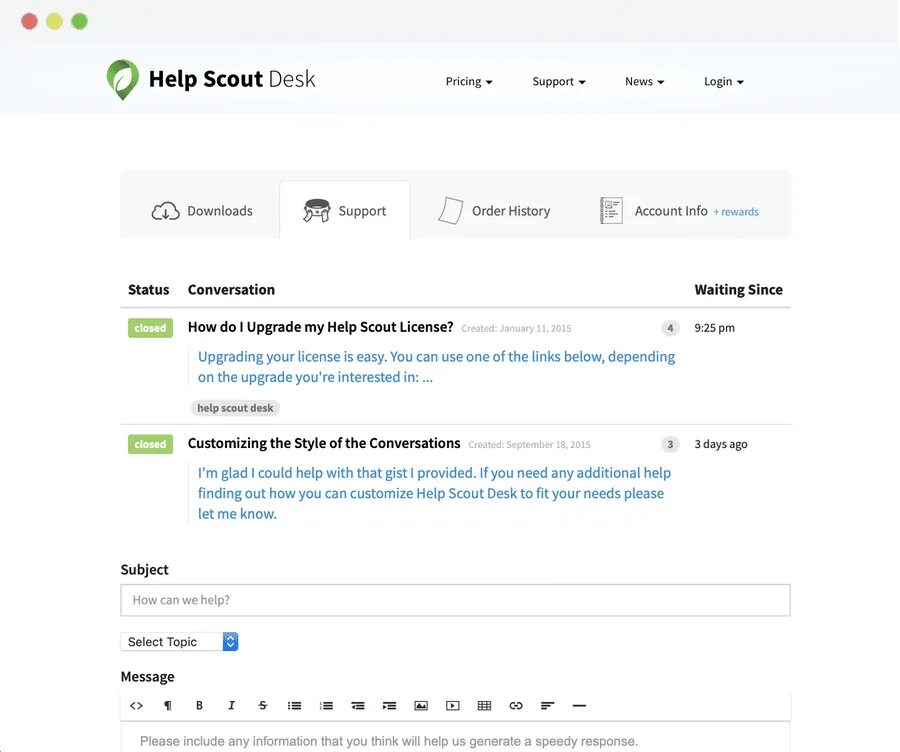Open the paragraph format options
This screenshot has width=900, height=752.
click(168, 706)
